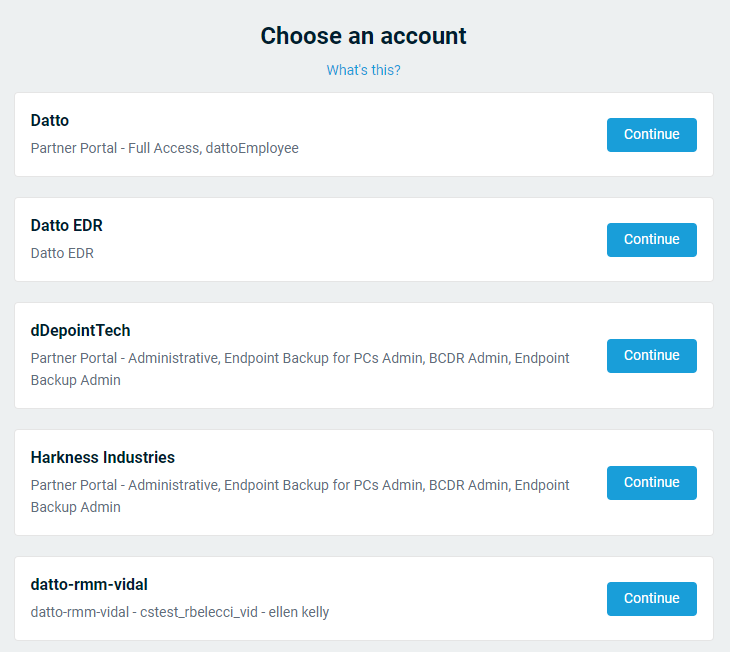
Task: Select the Datto account title
Action: coord(50,121)
